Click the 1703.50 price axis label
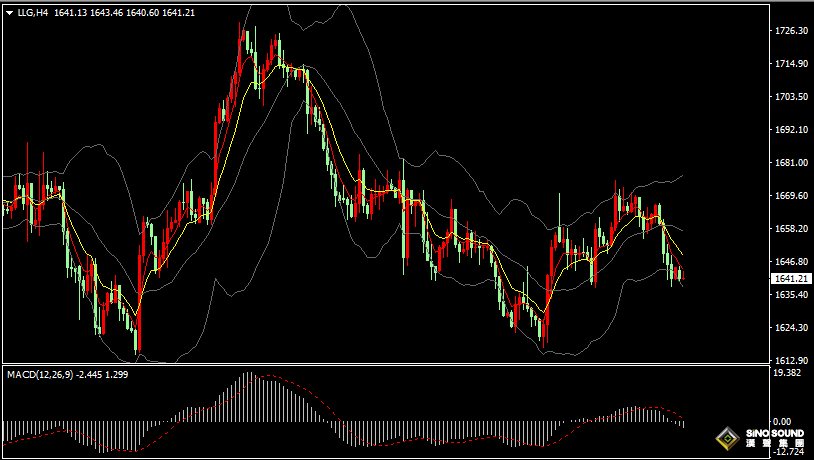 791,97
